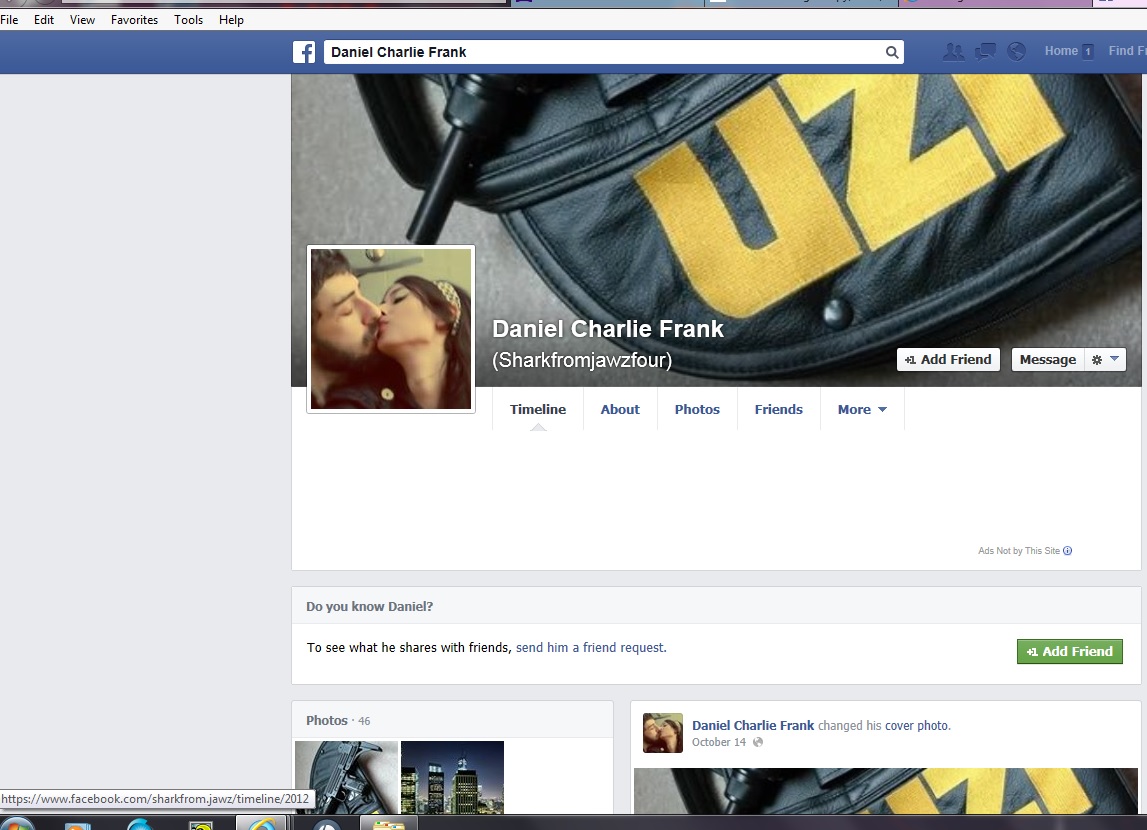
Task: Open the File menu
Action: 10,20
